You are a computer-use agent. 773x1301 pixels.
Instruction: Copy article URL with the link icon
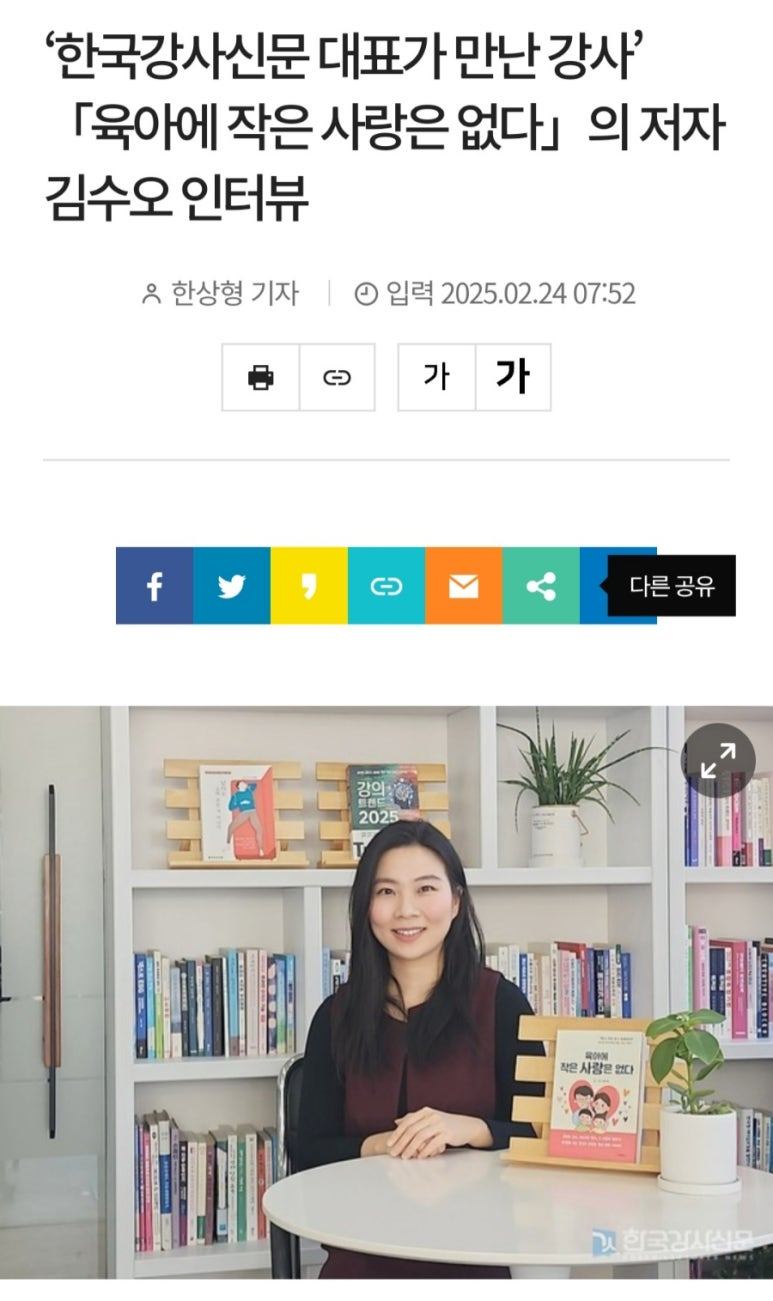point(337,377)
